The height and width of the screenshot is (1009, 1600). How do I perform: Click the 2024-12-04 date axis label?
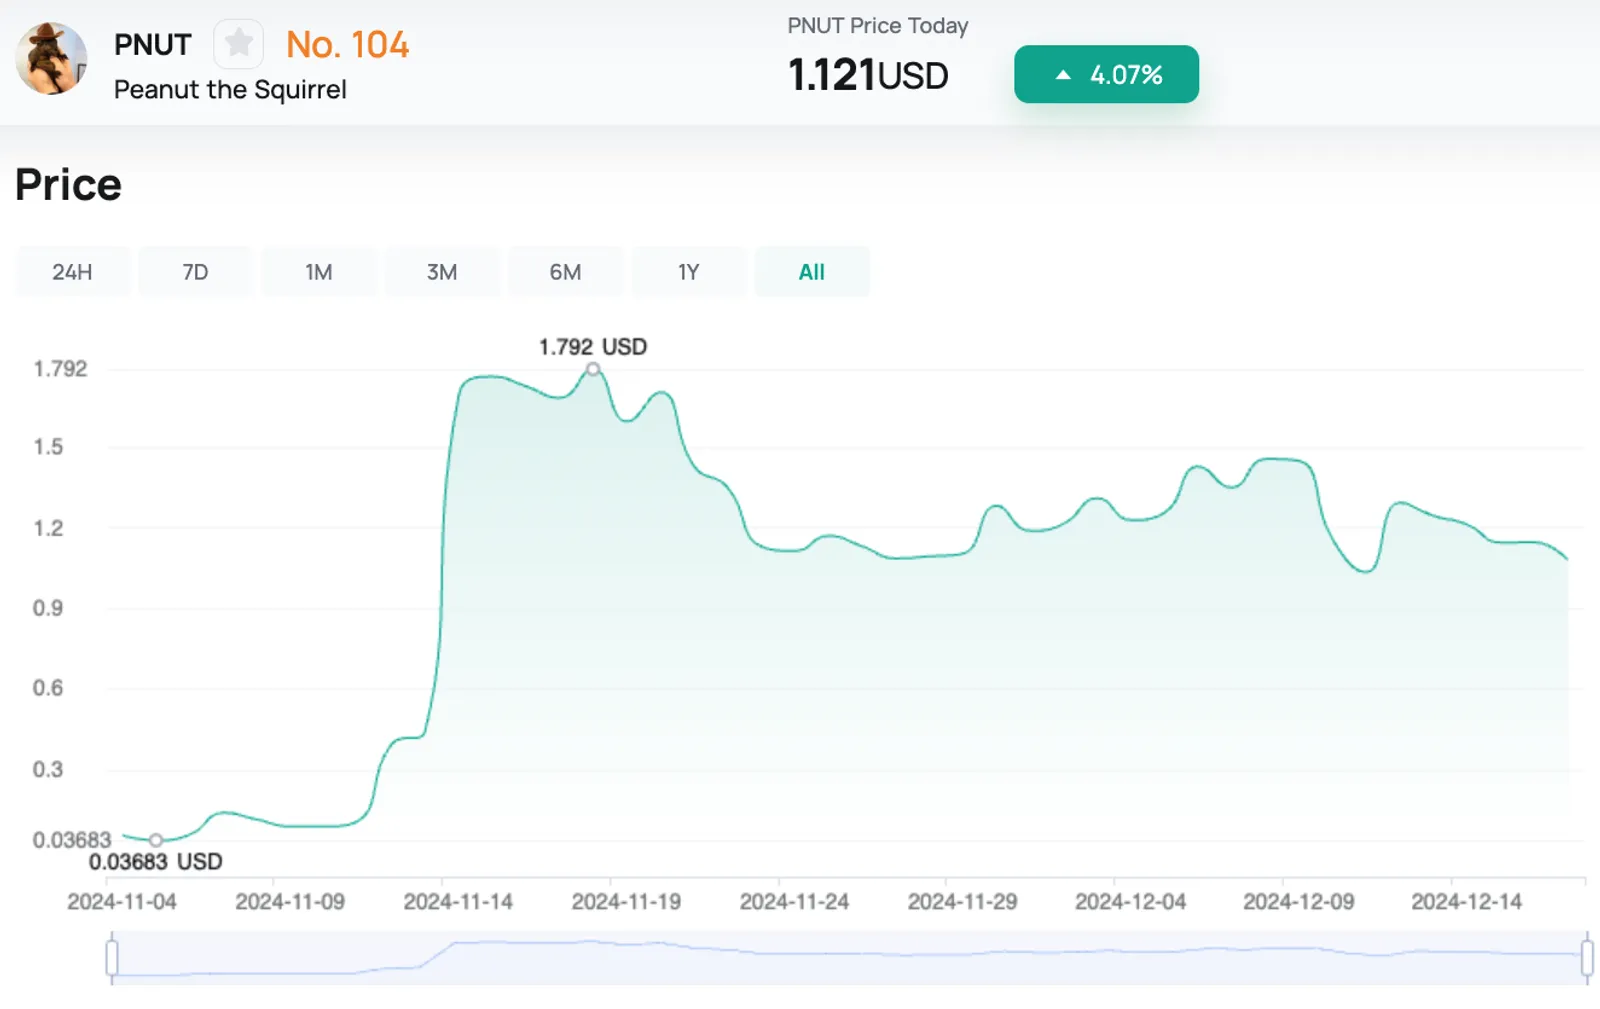pos(1130,902)
